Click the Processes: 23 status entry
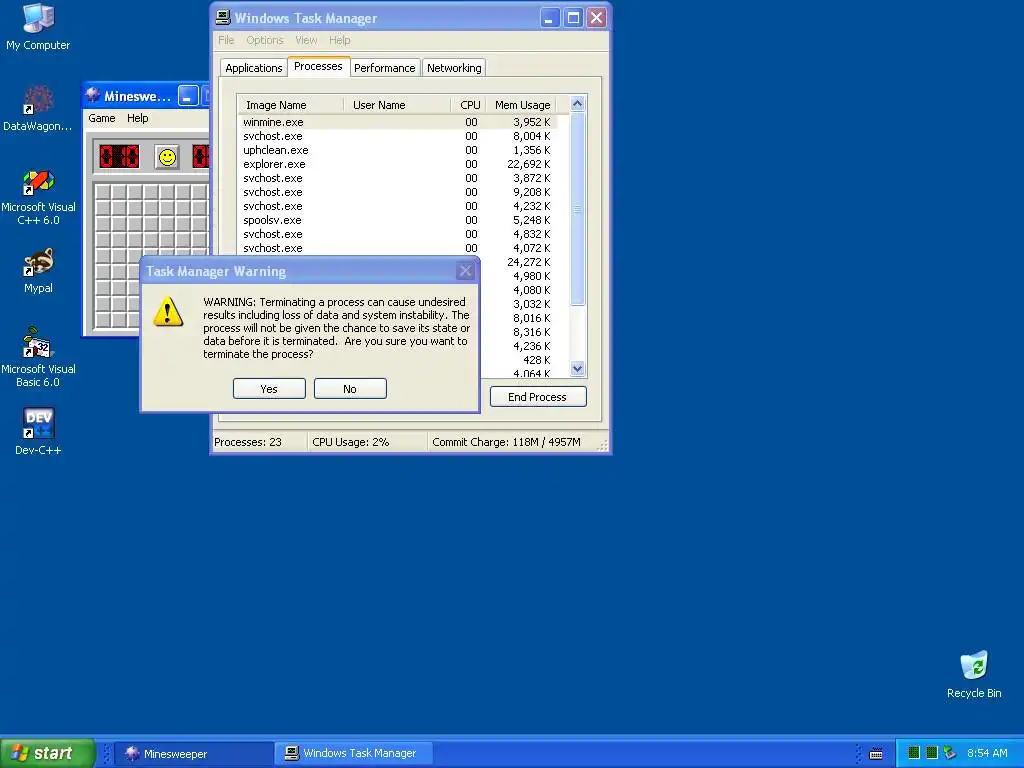This screenshot has height=768, width=1024. click(248, 442)
